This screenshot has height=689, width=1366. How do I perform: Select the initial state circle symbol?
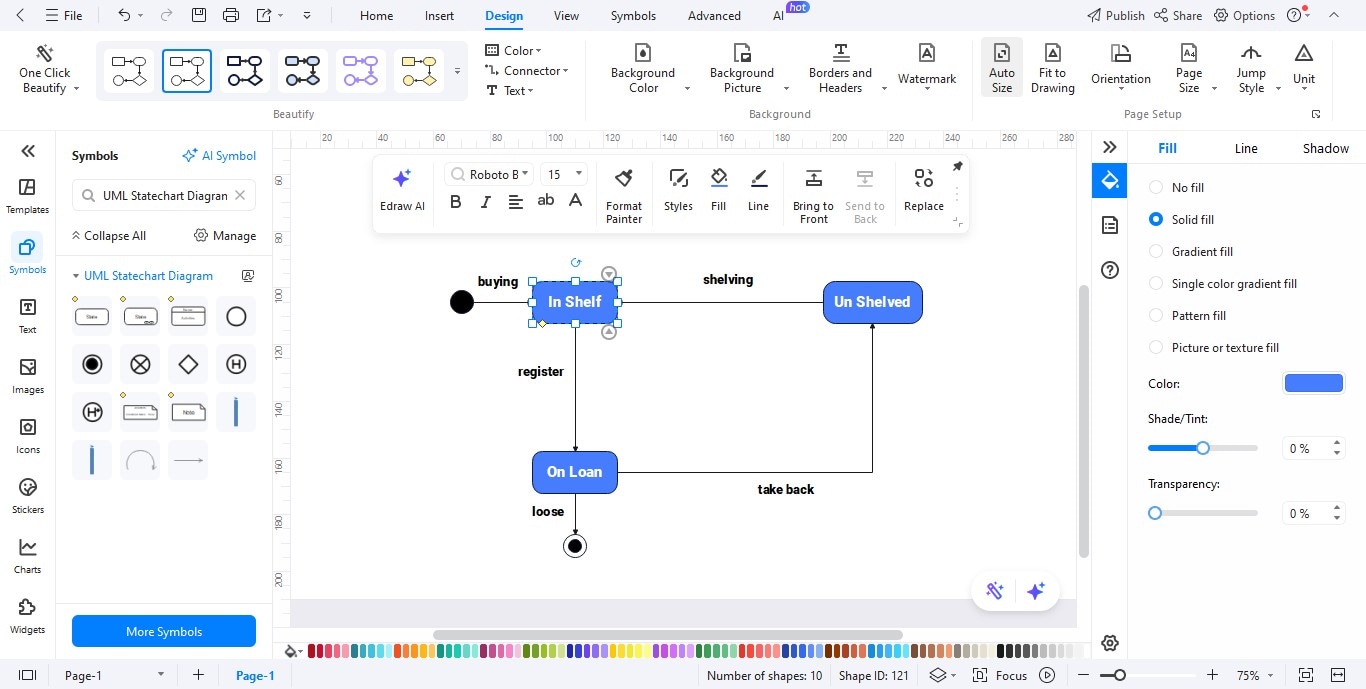coord(236,316)
